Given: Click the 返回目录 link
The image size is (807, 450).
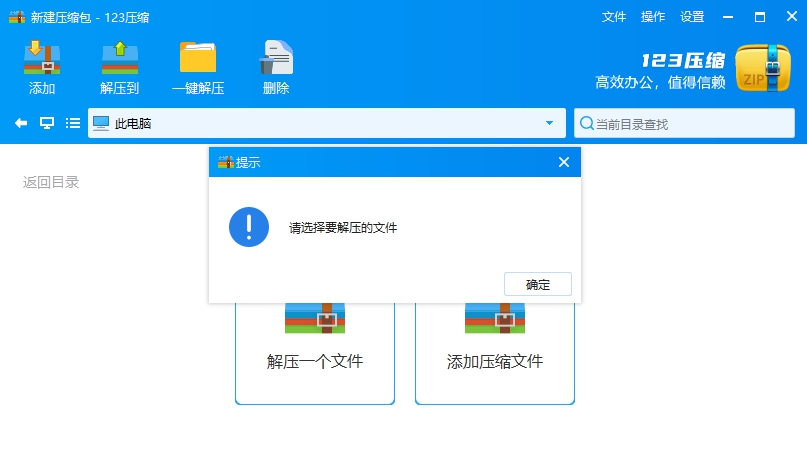Looking at the screenshot, I should tap(51, 182).
